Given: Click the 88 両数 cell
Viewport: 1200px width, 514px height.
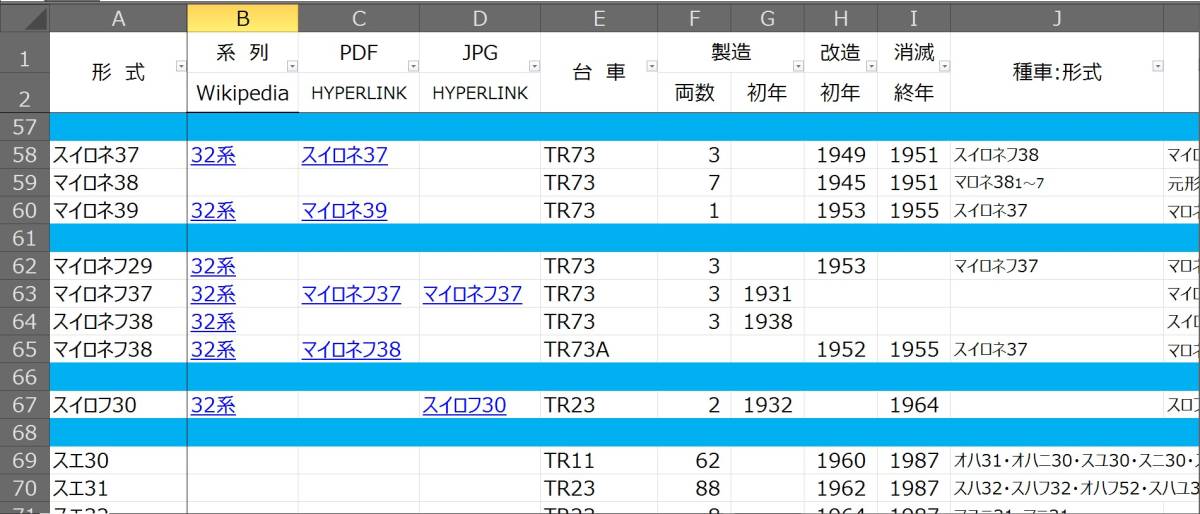Looking at the screenshot, I should (x=695, y=489).
